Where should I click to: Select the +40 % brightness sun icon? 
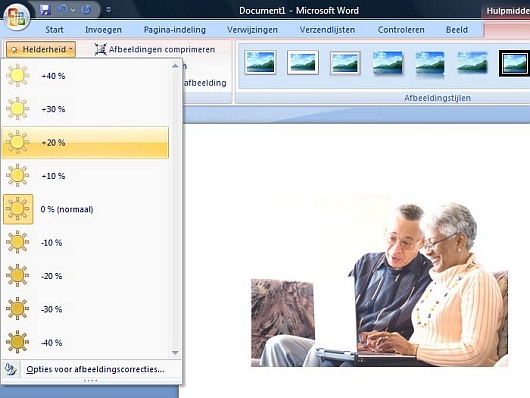(x=18, y=75)
